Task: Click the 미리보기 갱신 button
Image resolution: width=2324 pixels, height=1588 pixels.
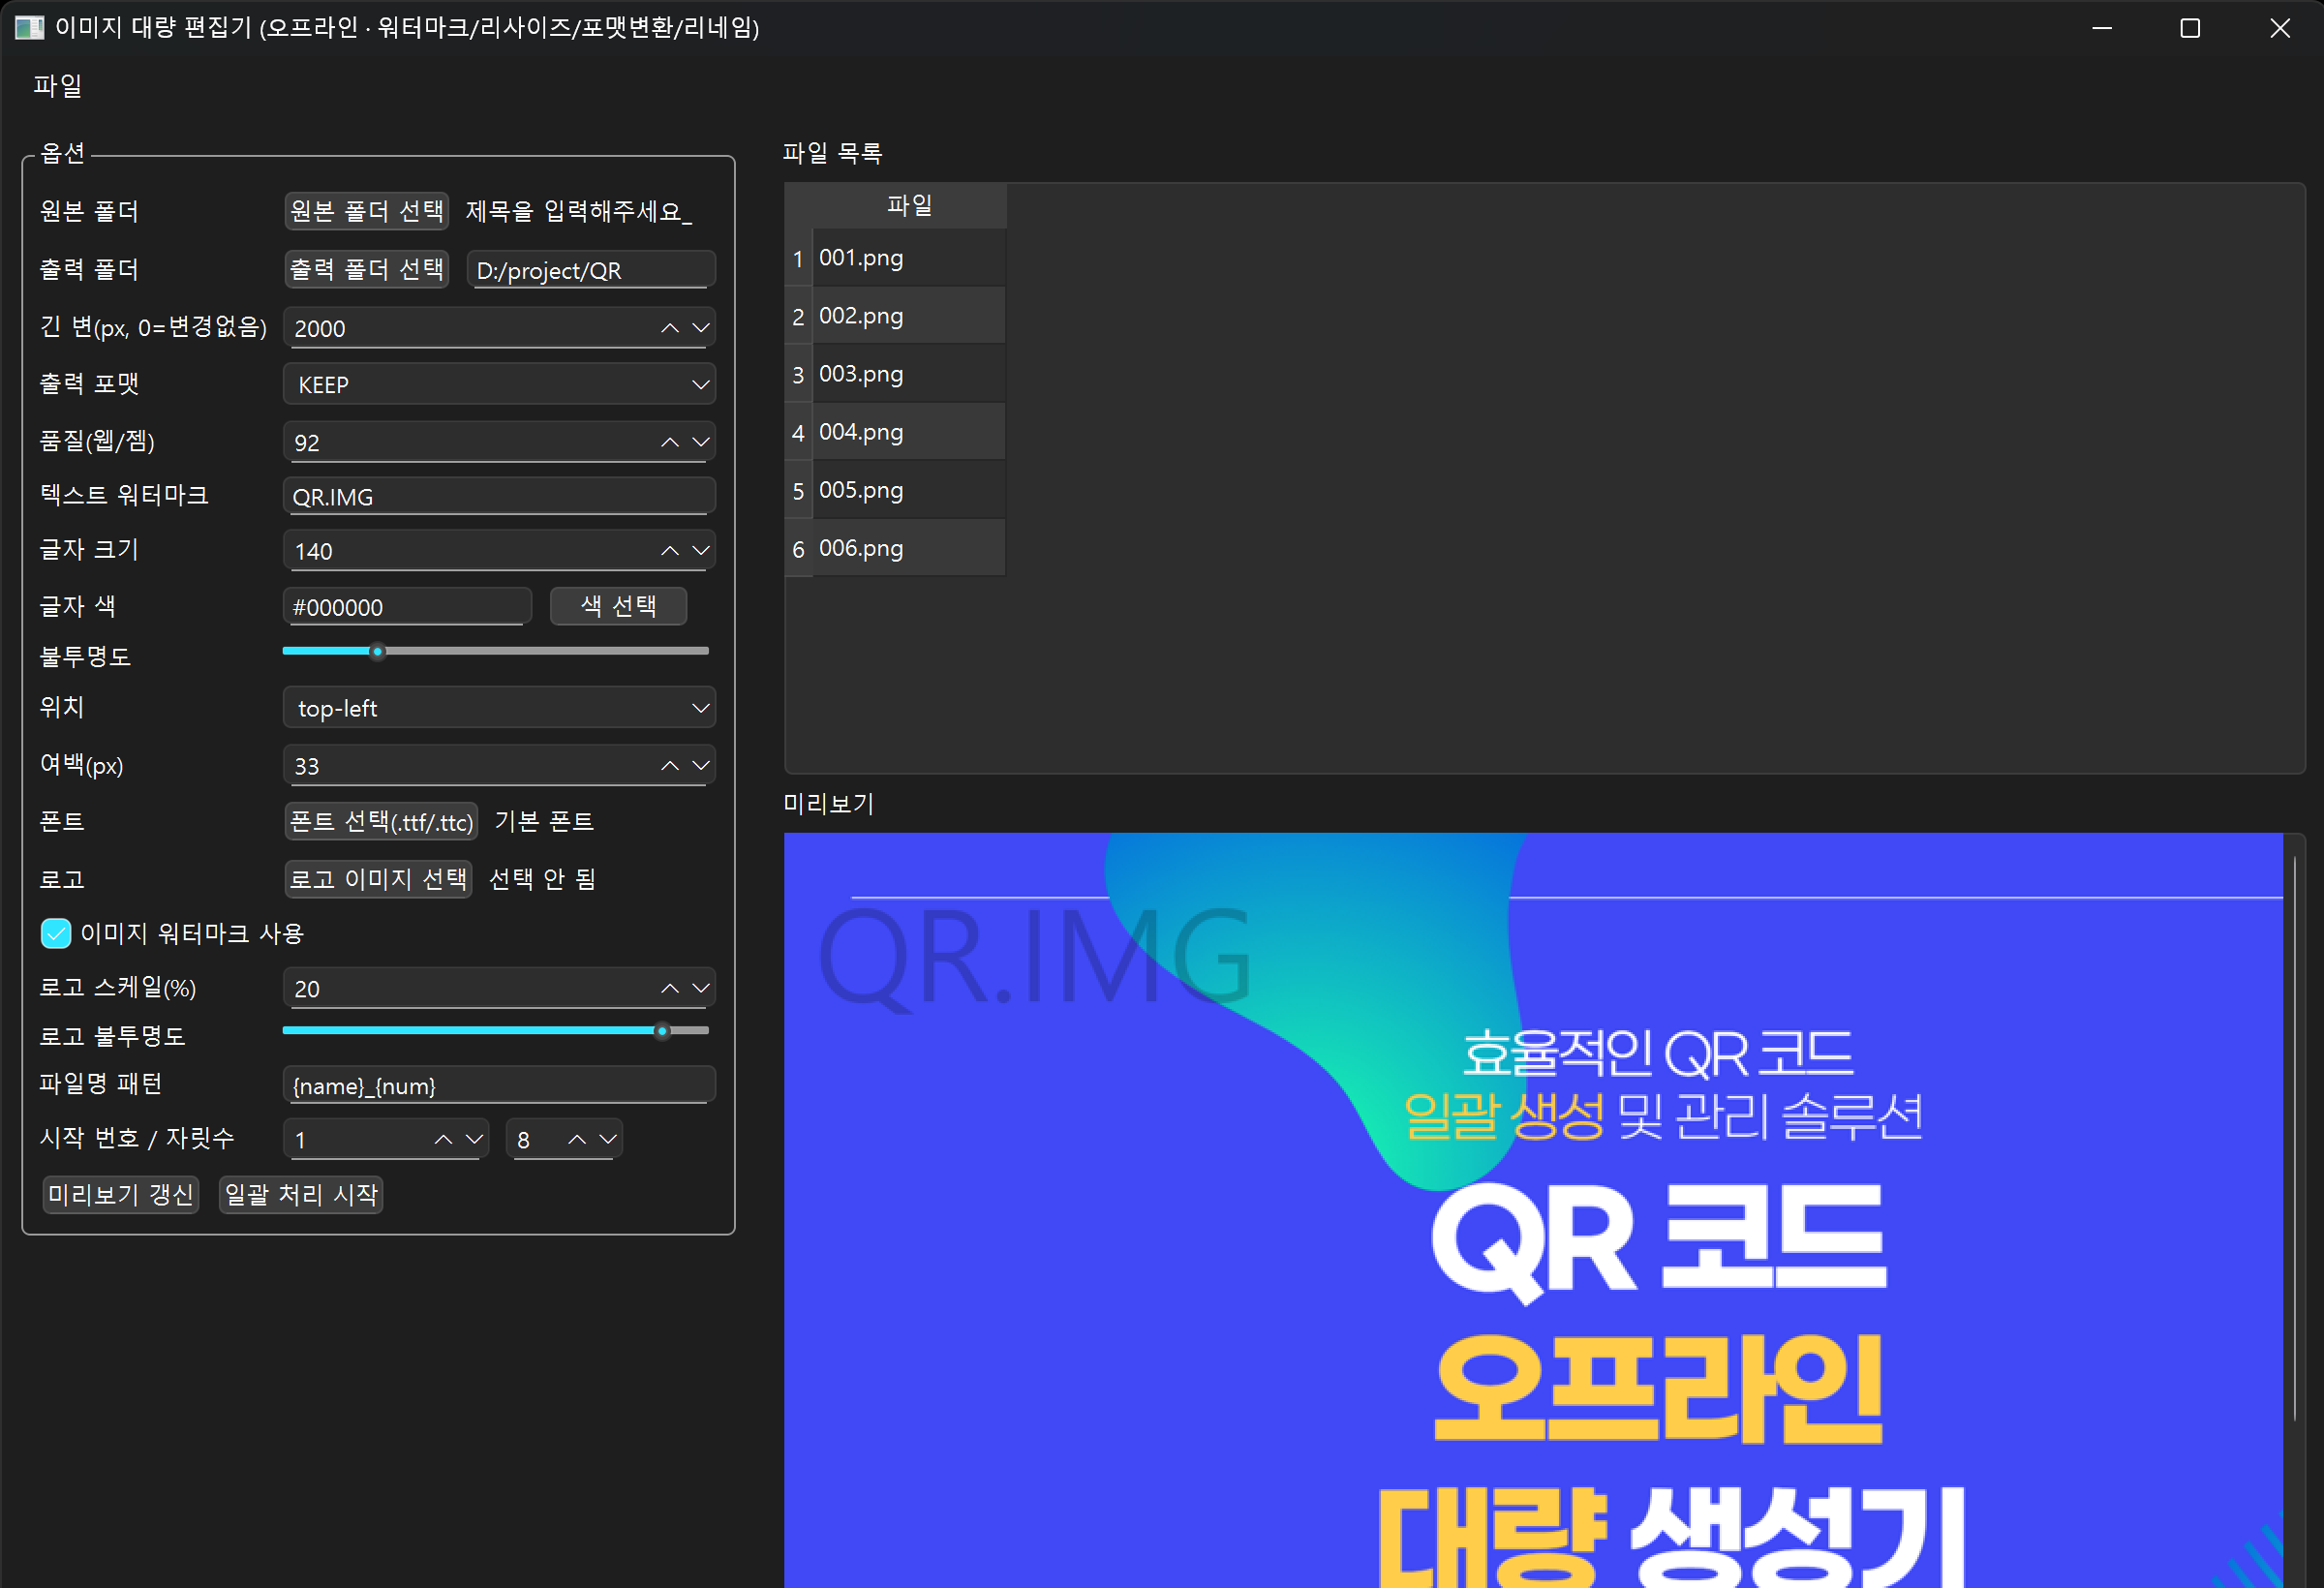Action: (x=120, y=1194)
